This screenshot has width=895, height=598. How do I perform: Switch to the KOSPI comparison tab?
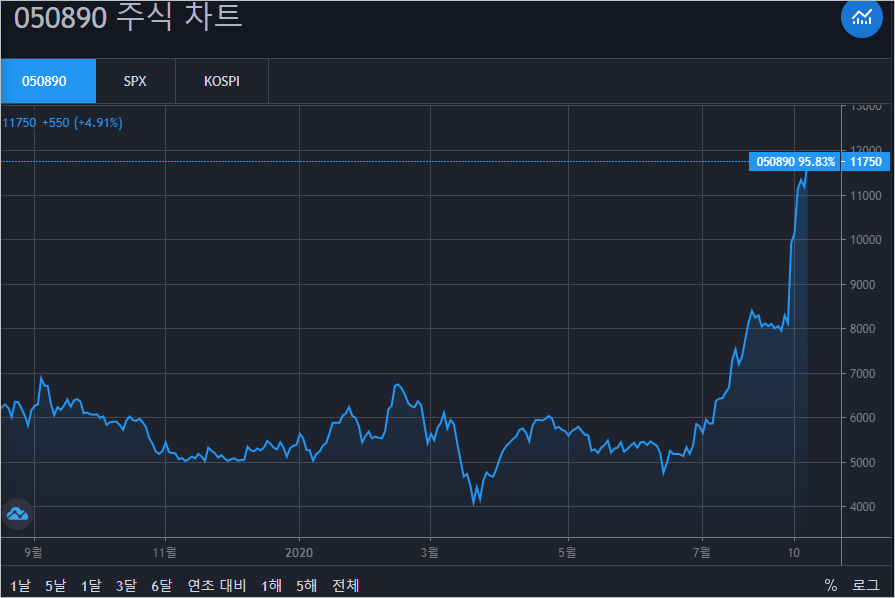tap(222, 81)
